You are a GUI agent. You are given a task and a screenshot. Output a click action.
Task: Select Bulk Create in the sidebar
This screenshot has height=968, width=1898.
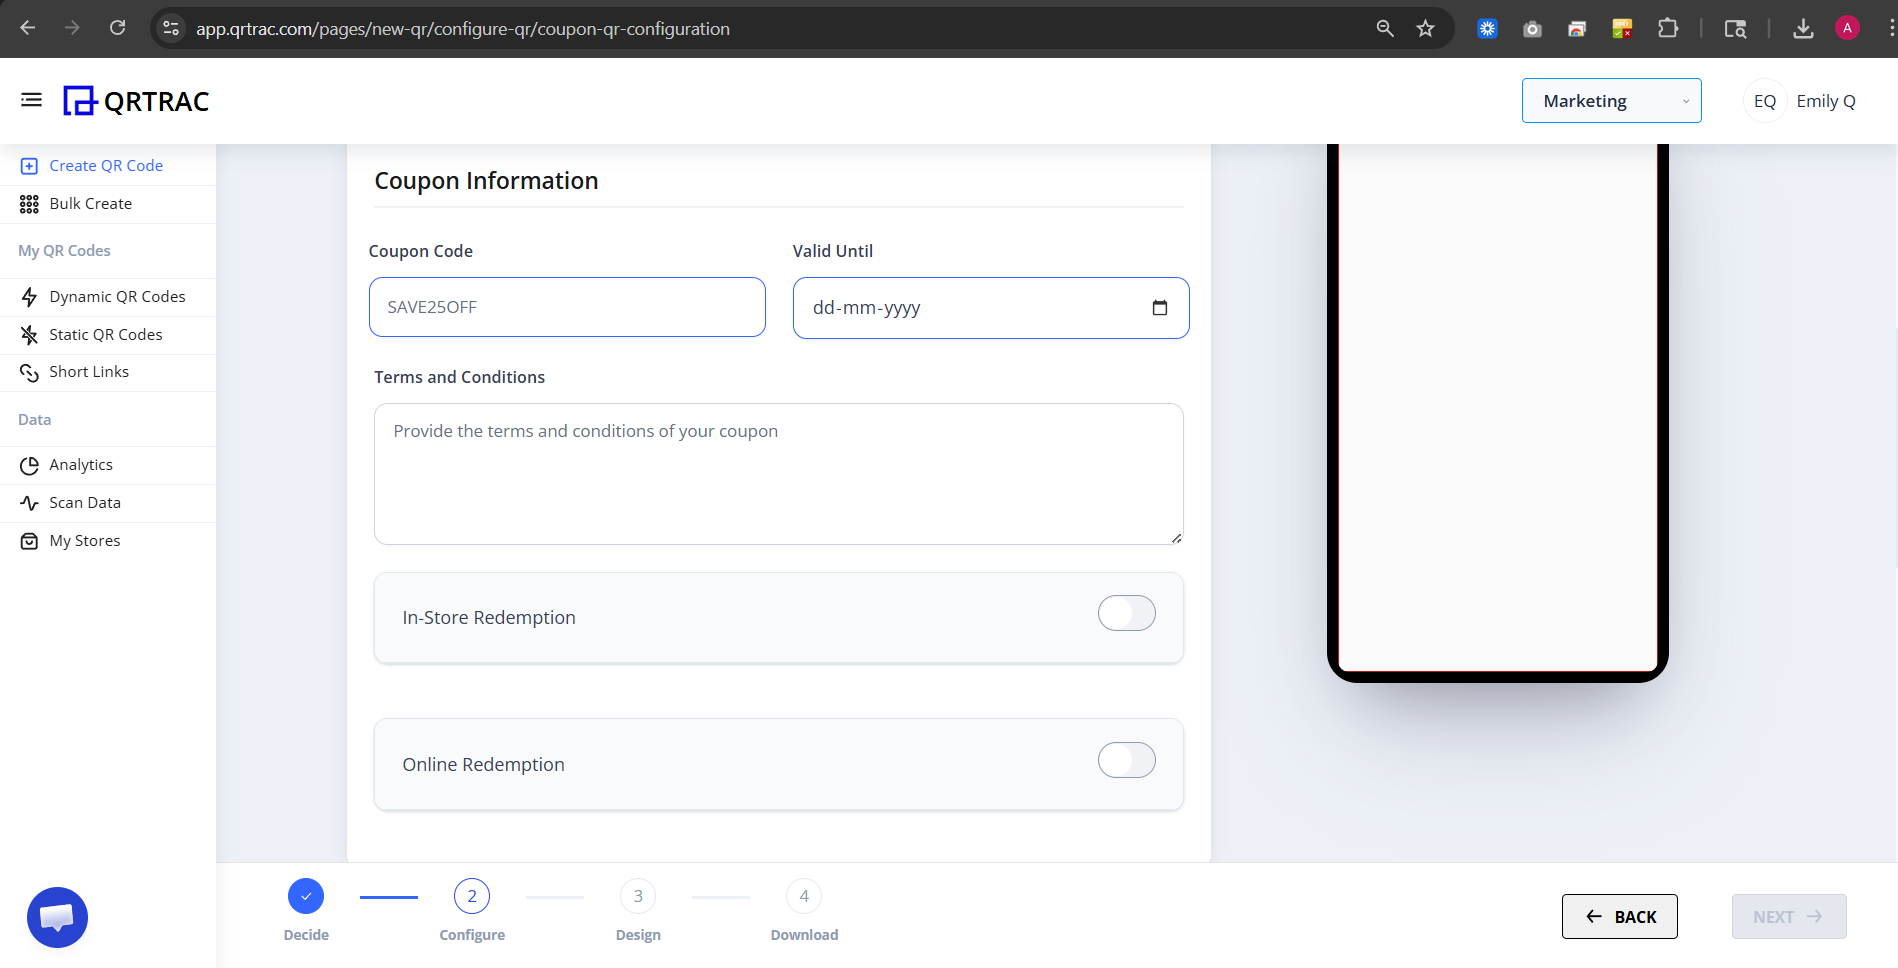pos(89,203)
